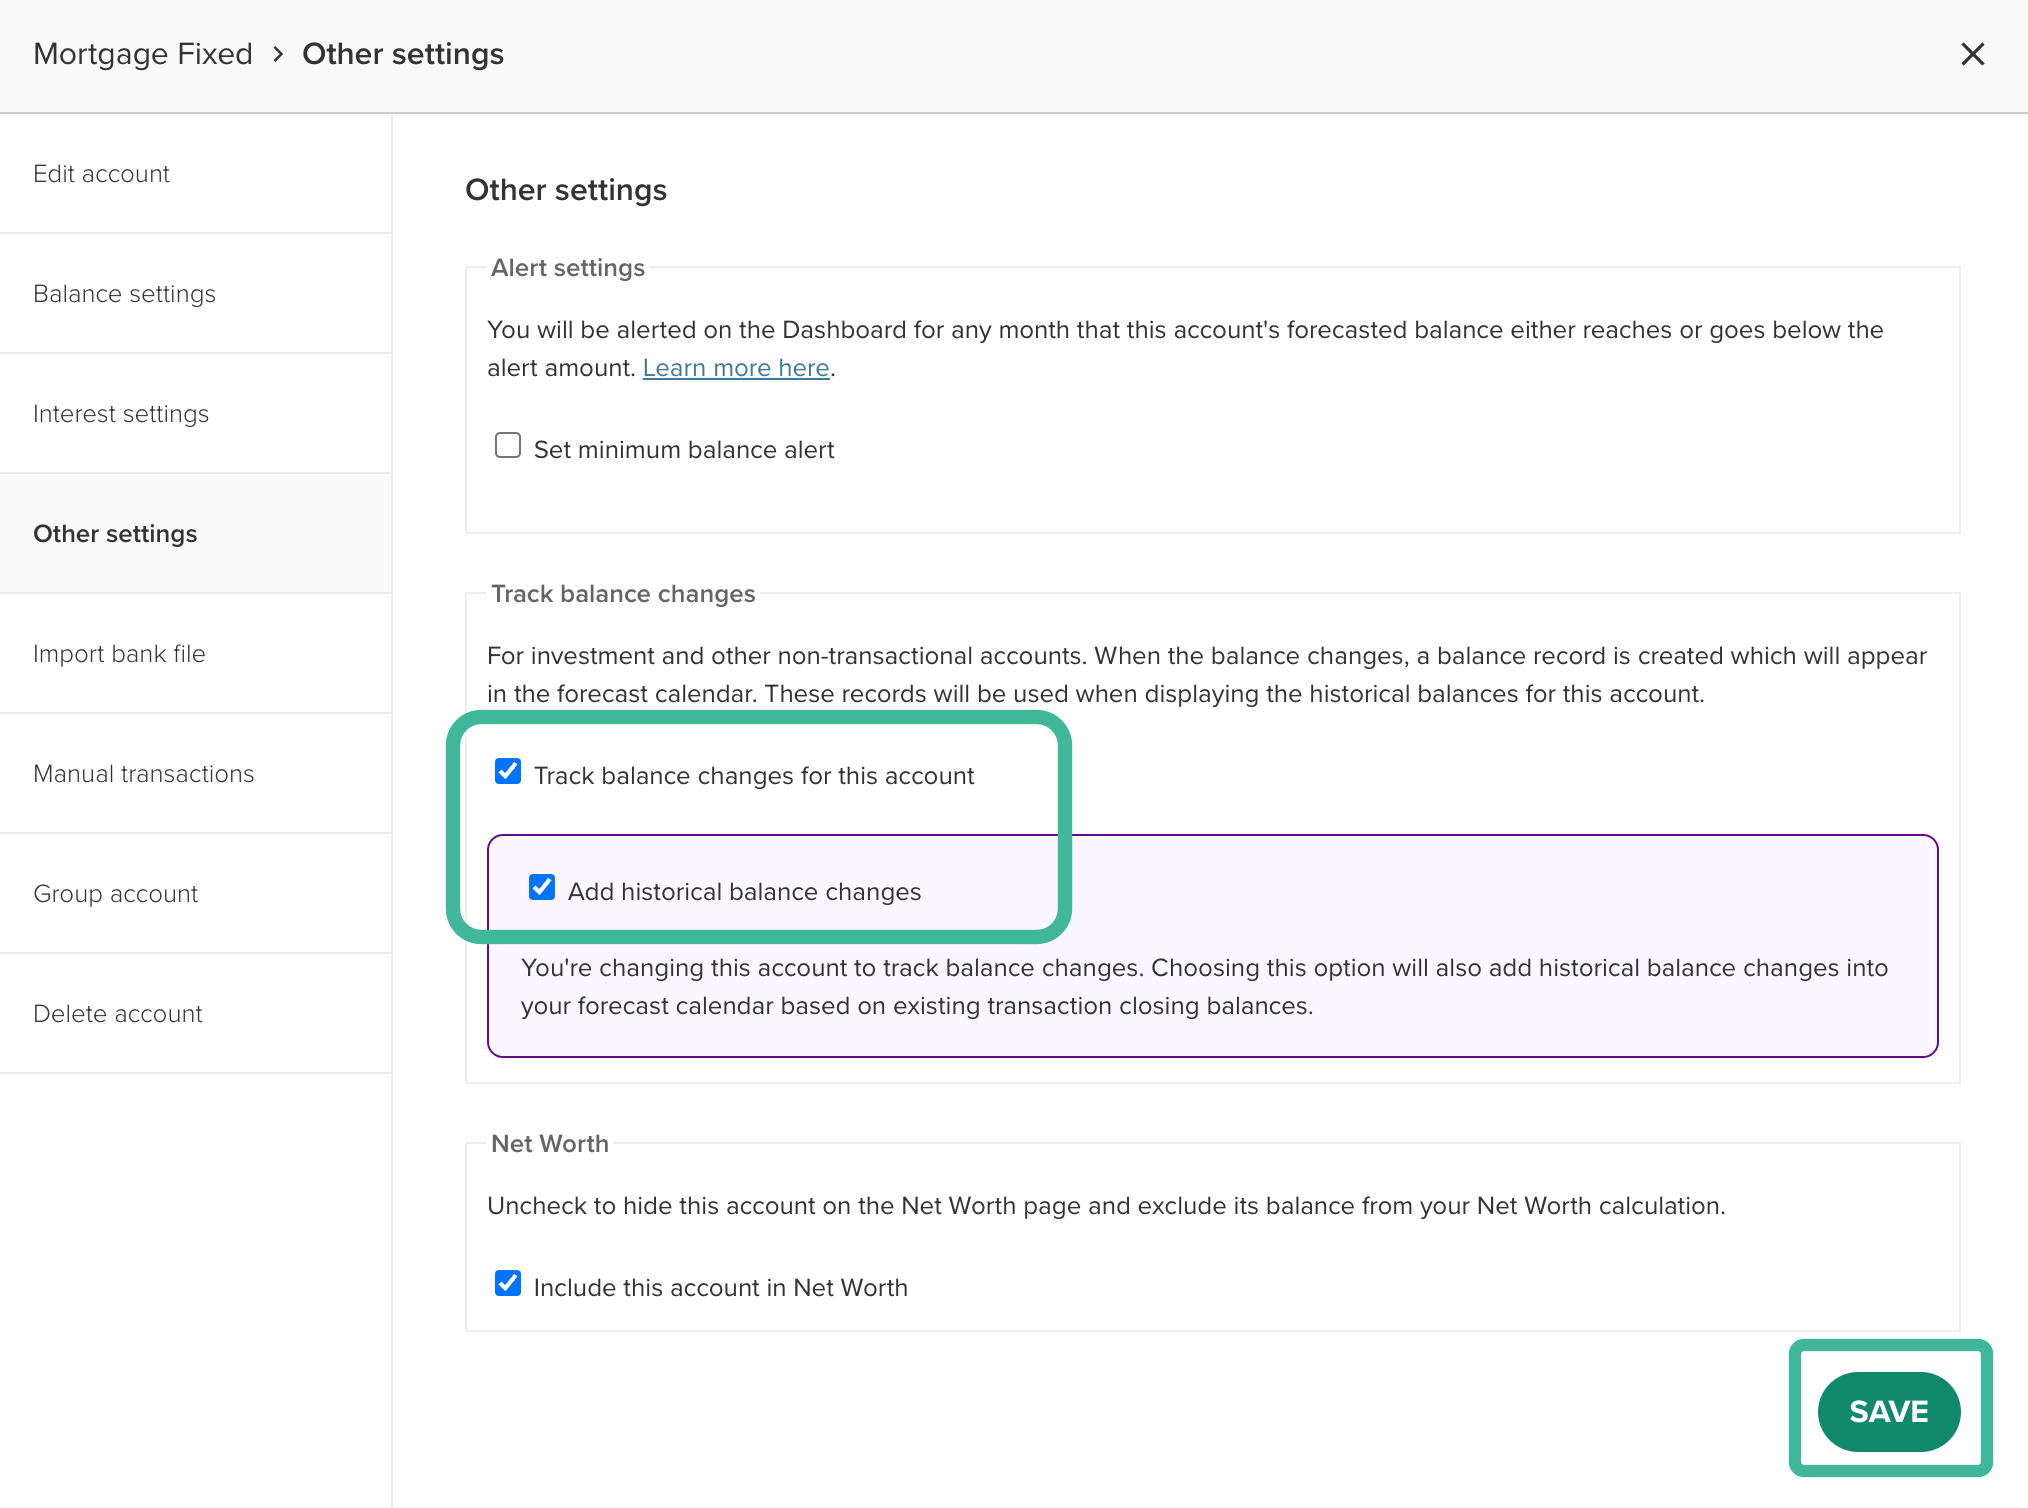Switch to Interest settings
Image resolution: width=2028 pixels, height=1508 pixels.
pyautogui.click(x=121, y=414)
